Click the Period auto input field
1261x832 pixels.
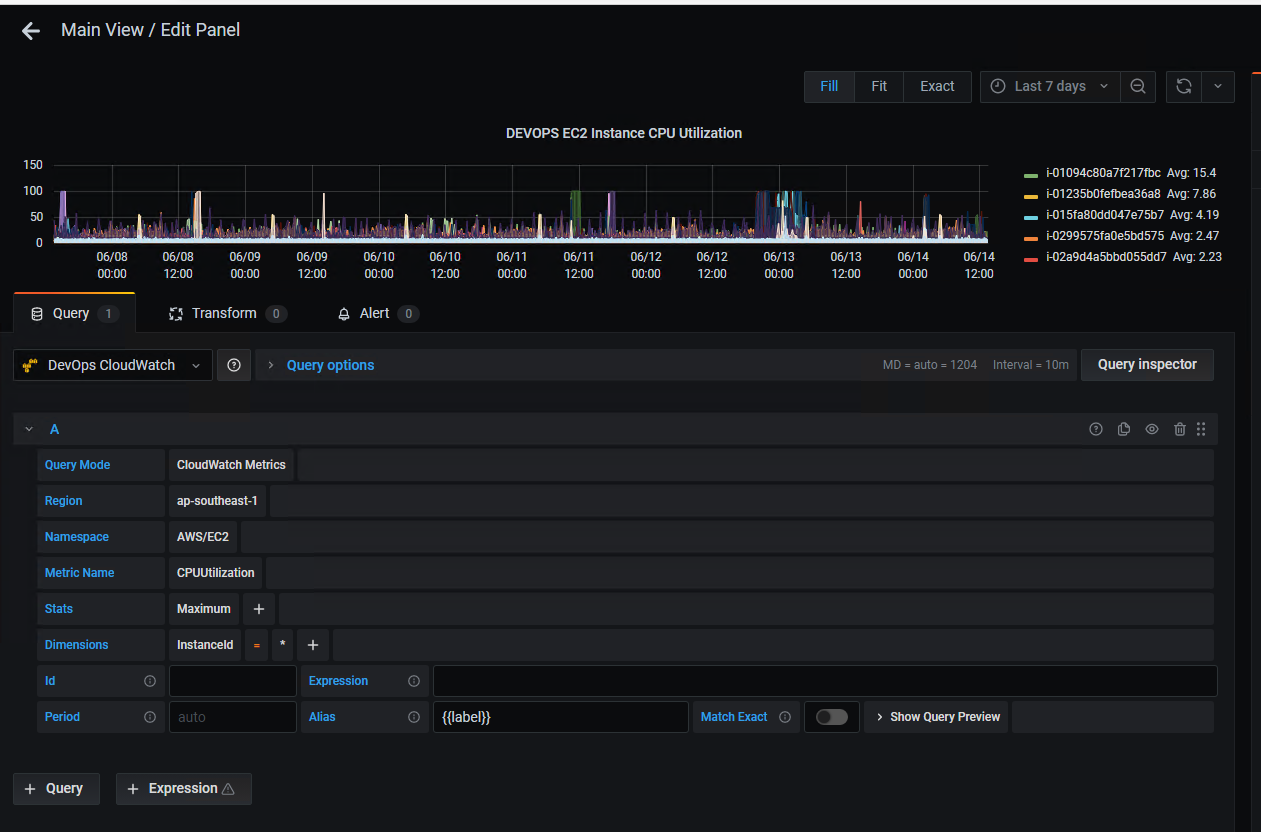coord(233,717)
